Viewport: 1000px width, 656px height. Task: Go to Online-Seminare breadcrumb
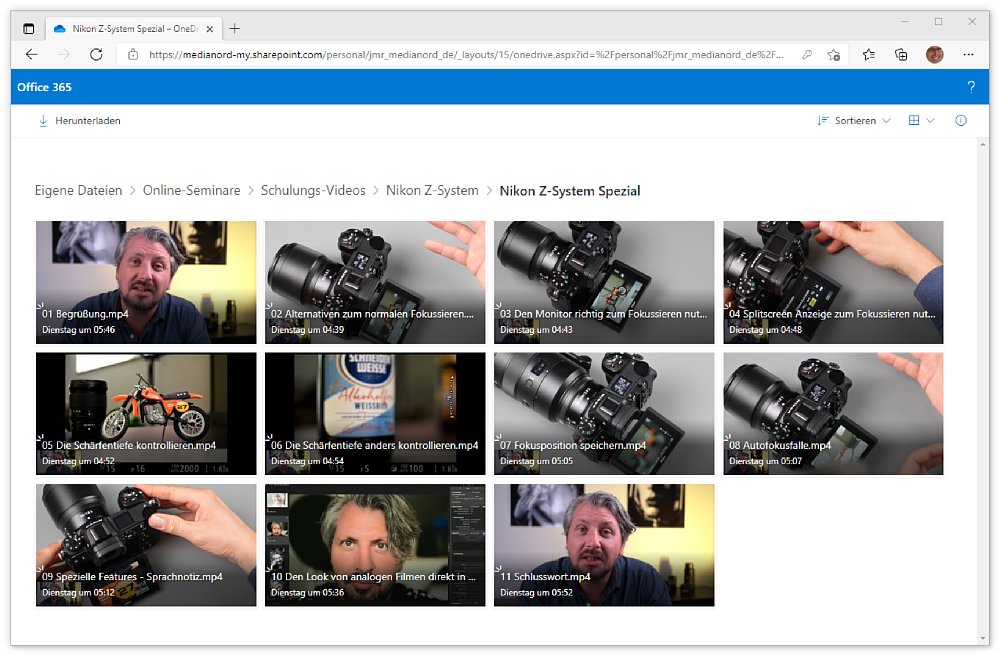pos(191,191)
